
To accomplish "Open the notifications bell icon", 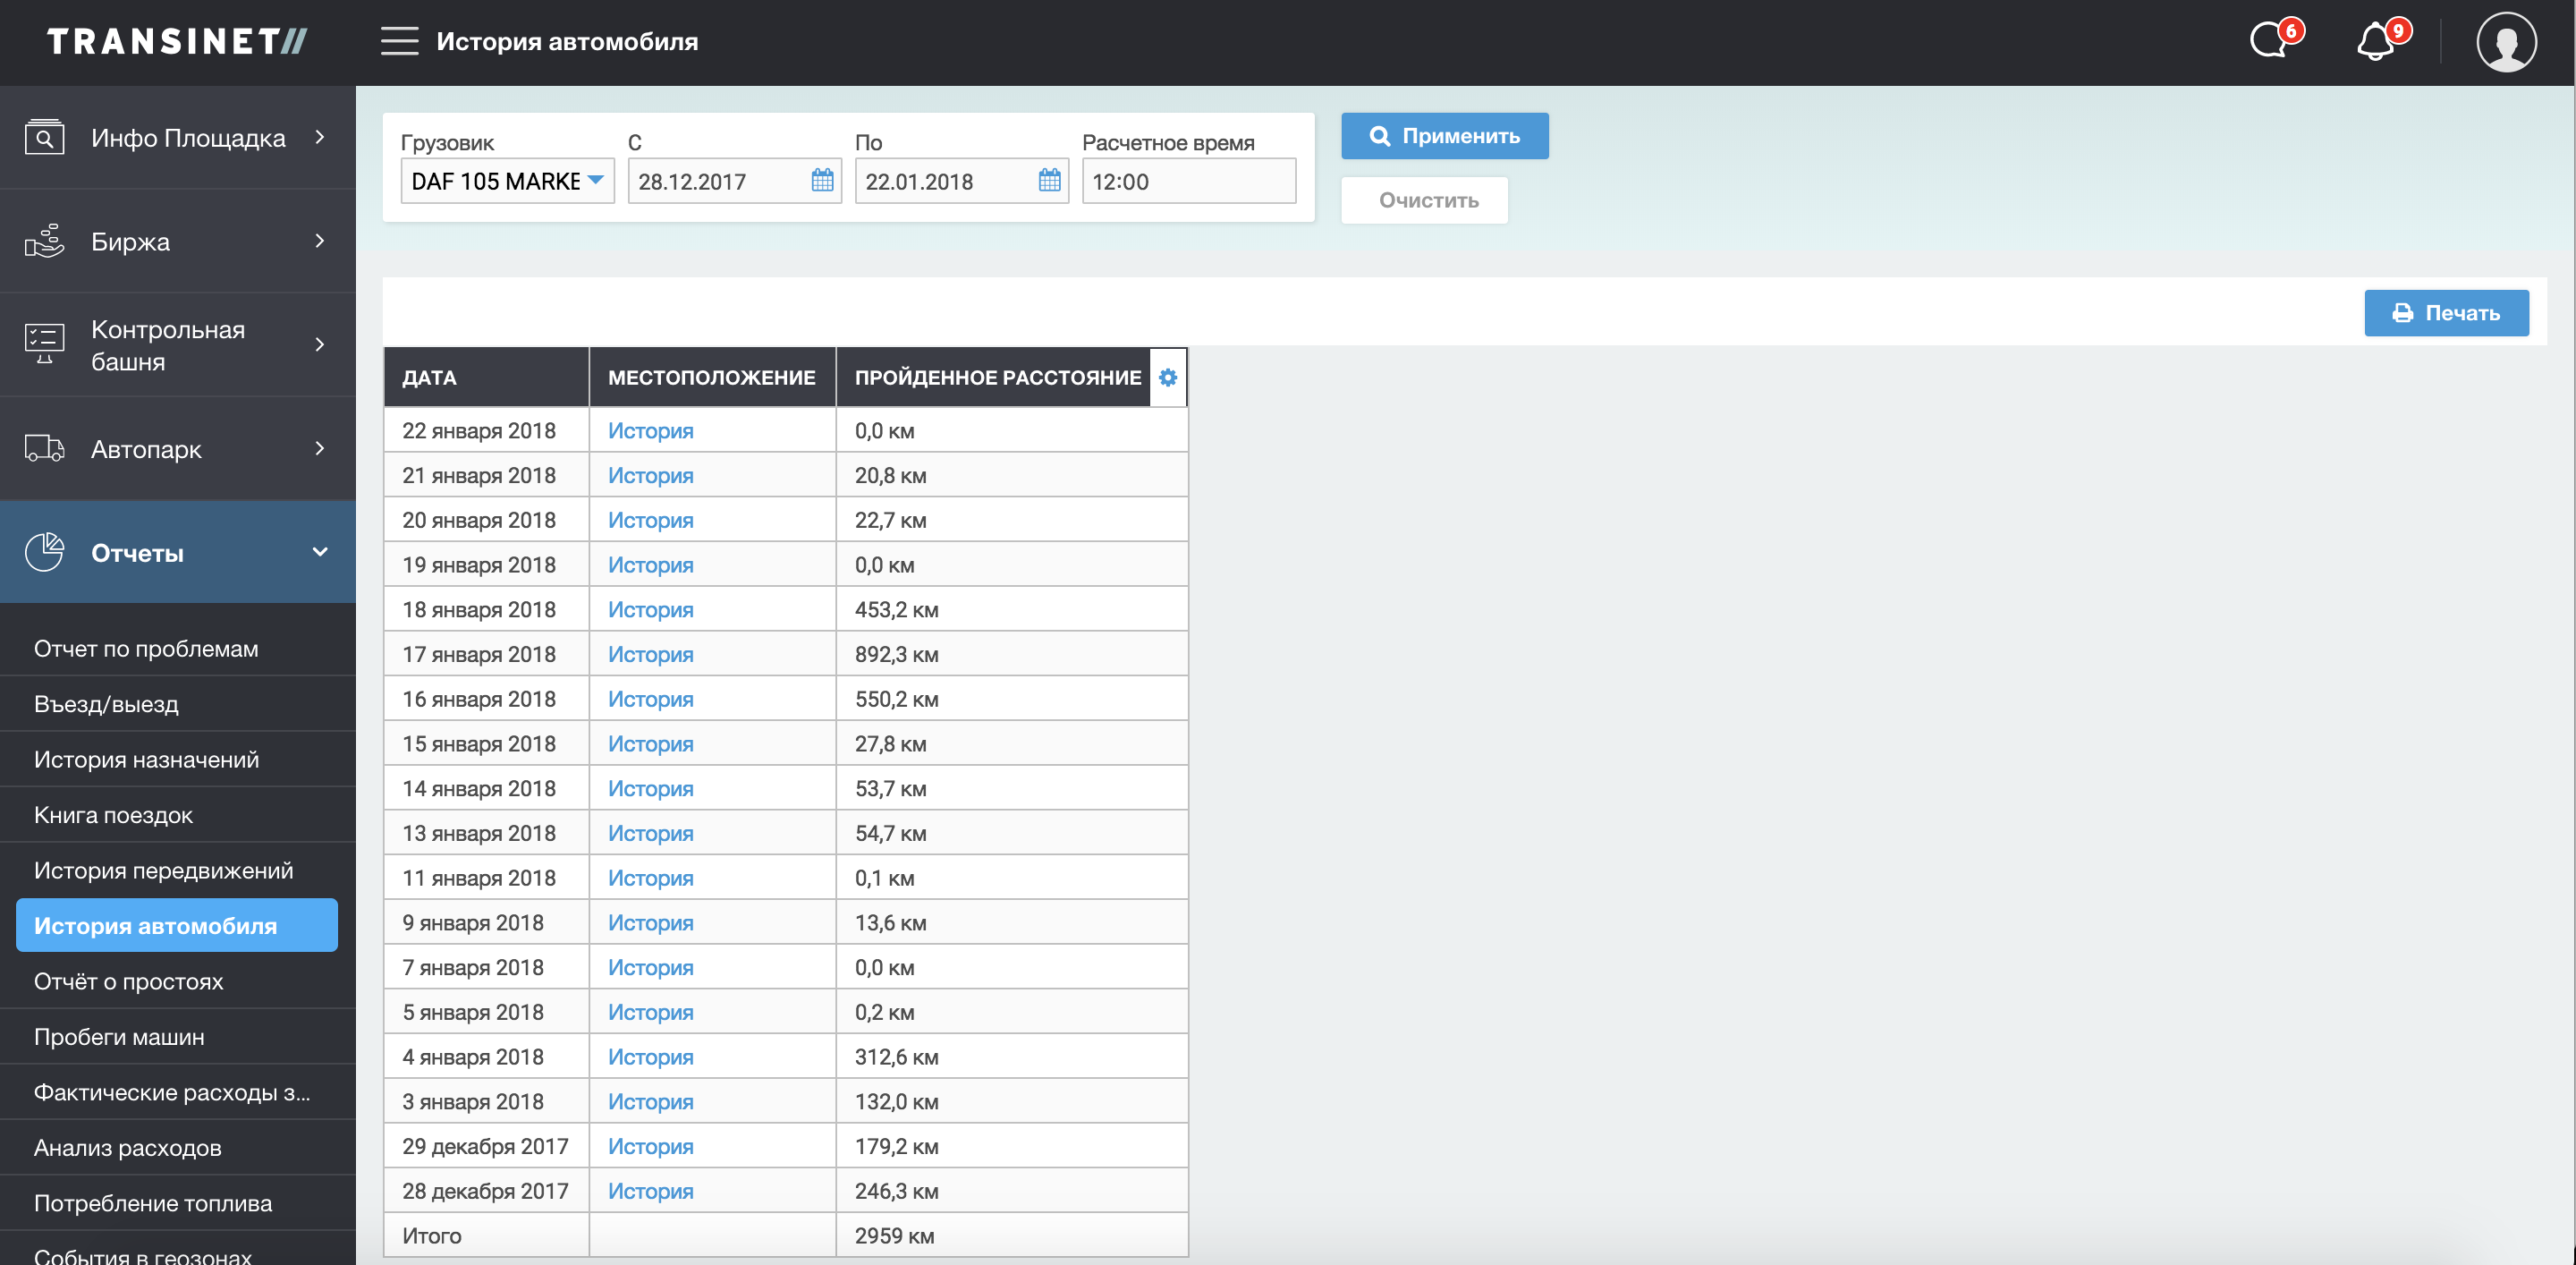I will point(2377,41).
